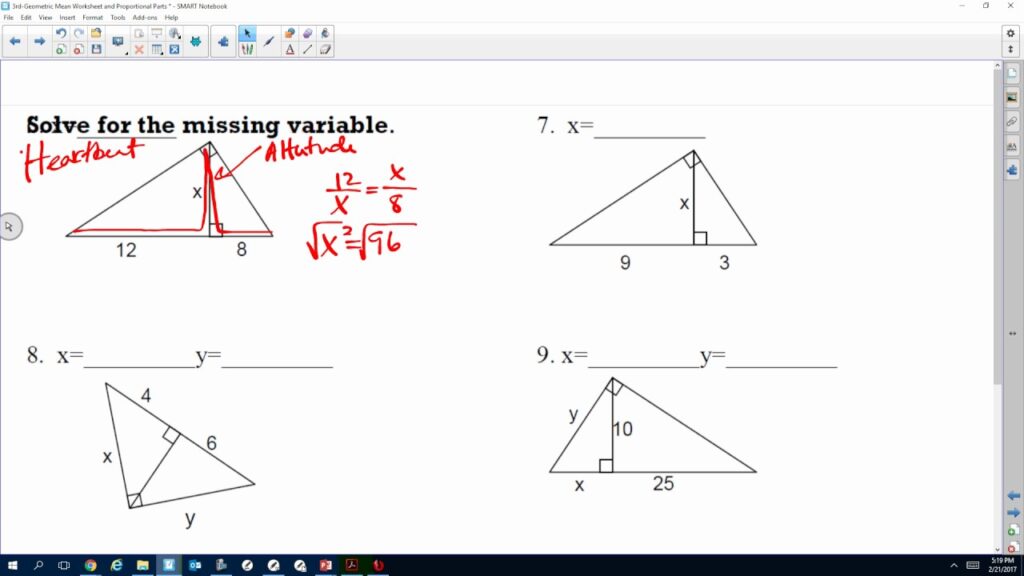Open File Explorer from the taskbar
The height and width of the screenshot is (576, 1024).
pyautogui.click(x=142, y=565)
